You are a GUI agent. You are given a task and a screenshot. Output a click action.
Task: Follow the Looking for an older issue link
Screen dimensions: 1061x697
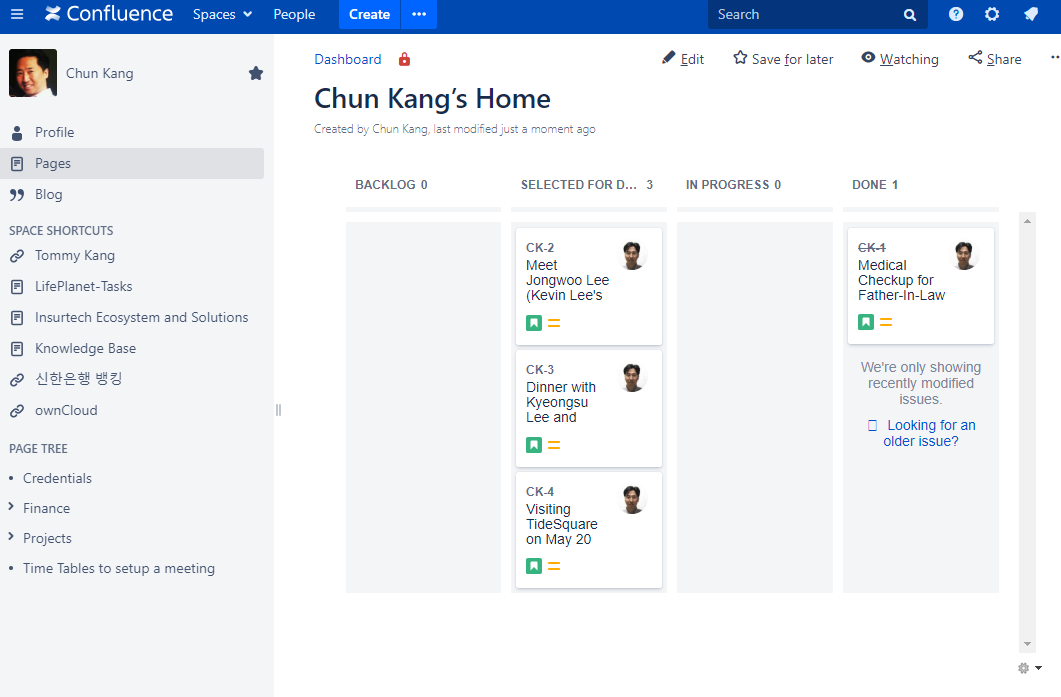[929, 433]
